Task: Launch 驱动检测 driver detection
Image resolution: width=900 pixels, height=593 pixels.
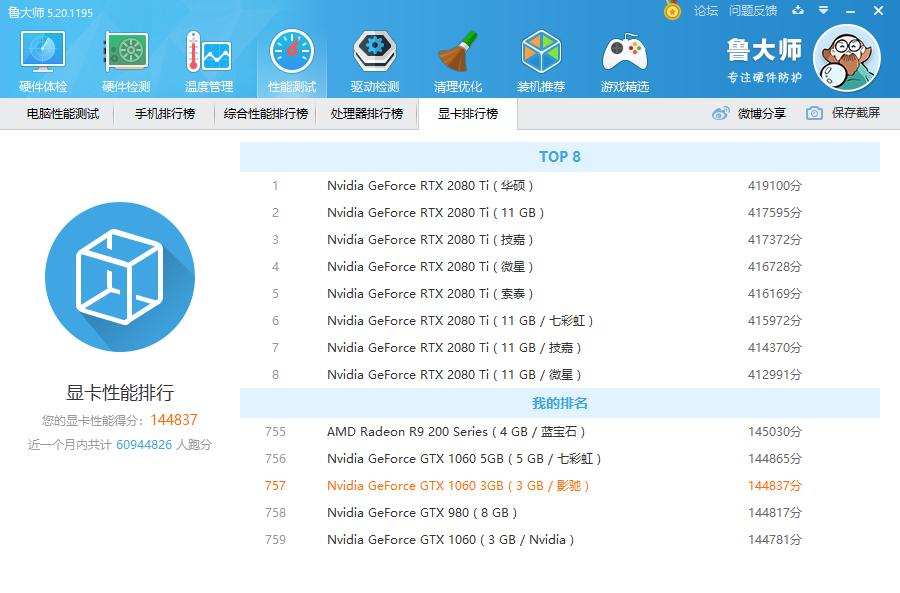Action: 373,55
